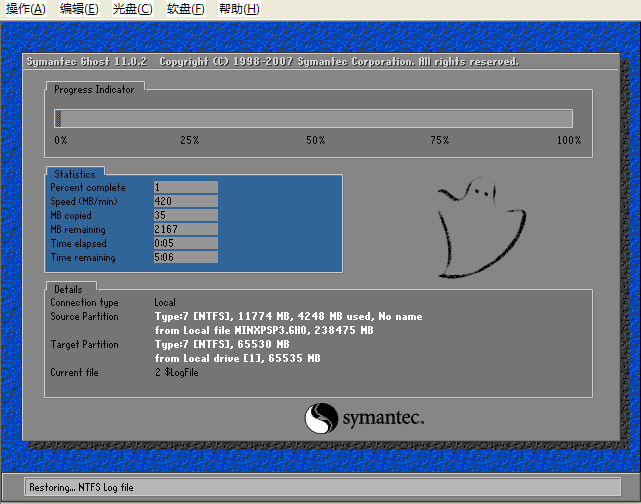
Task: Click the Current file label
Action: point(74,372)
